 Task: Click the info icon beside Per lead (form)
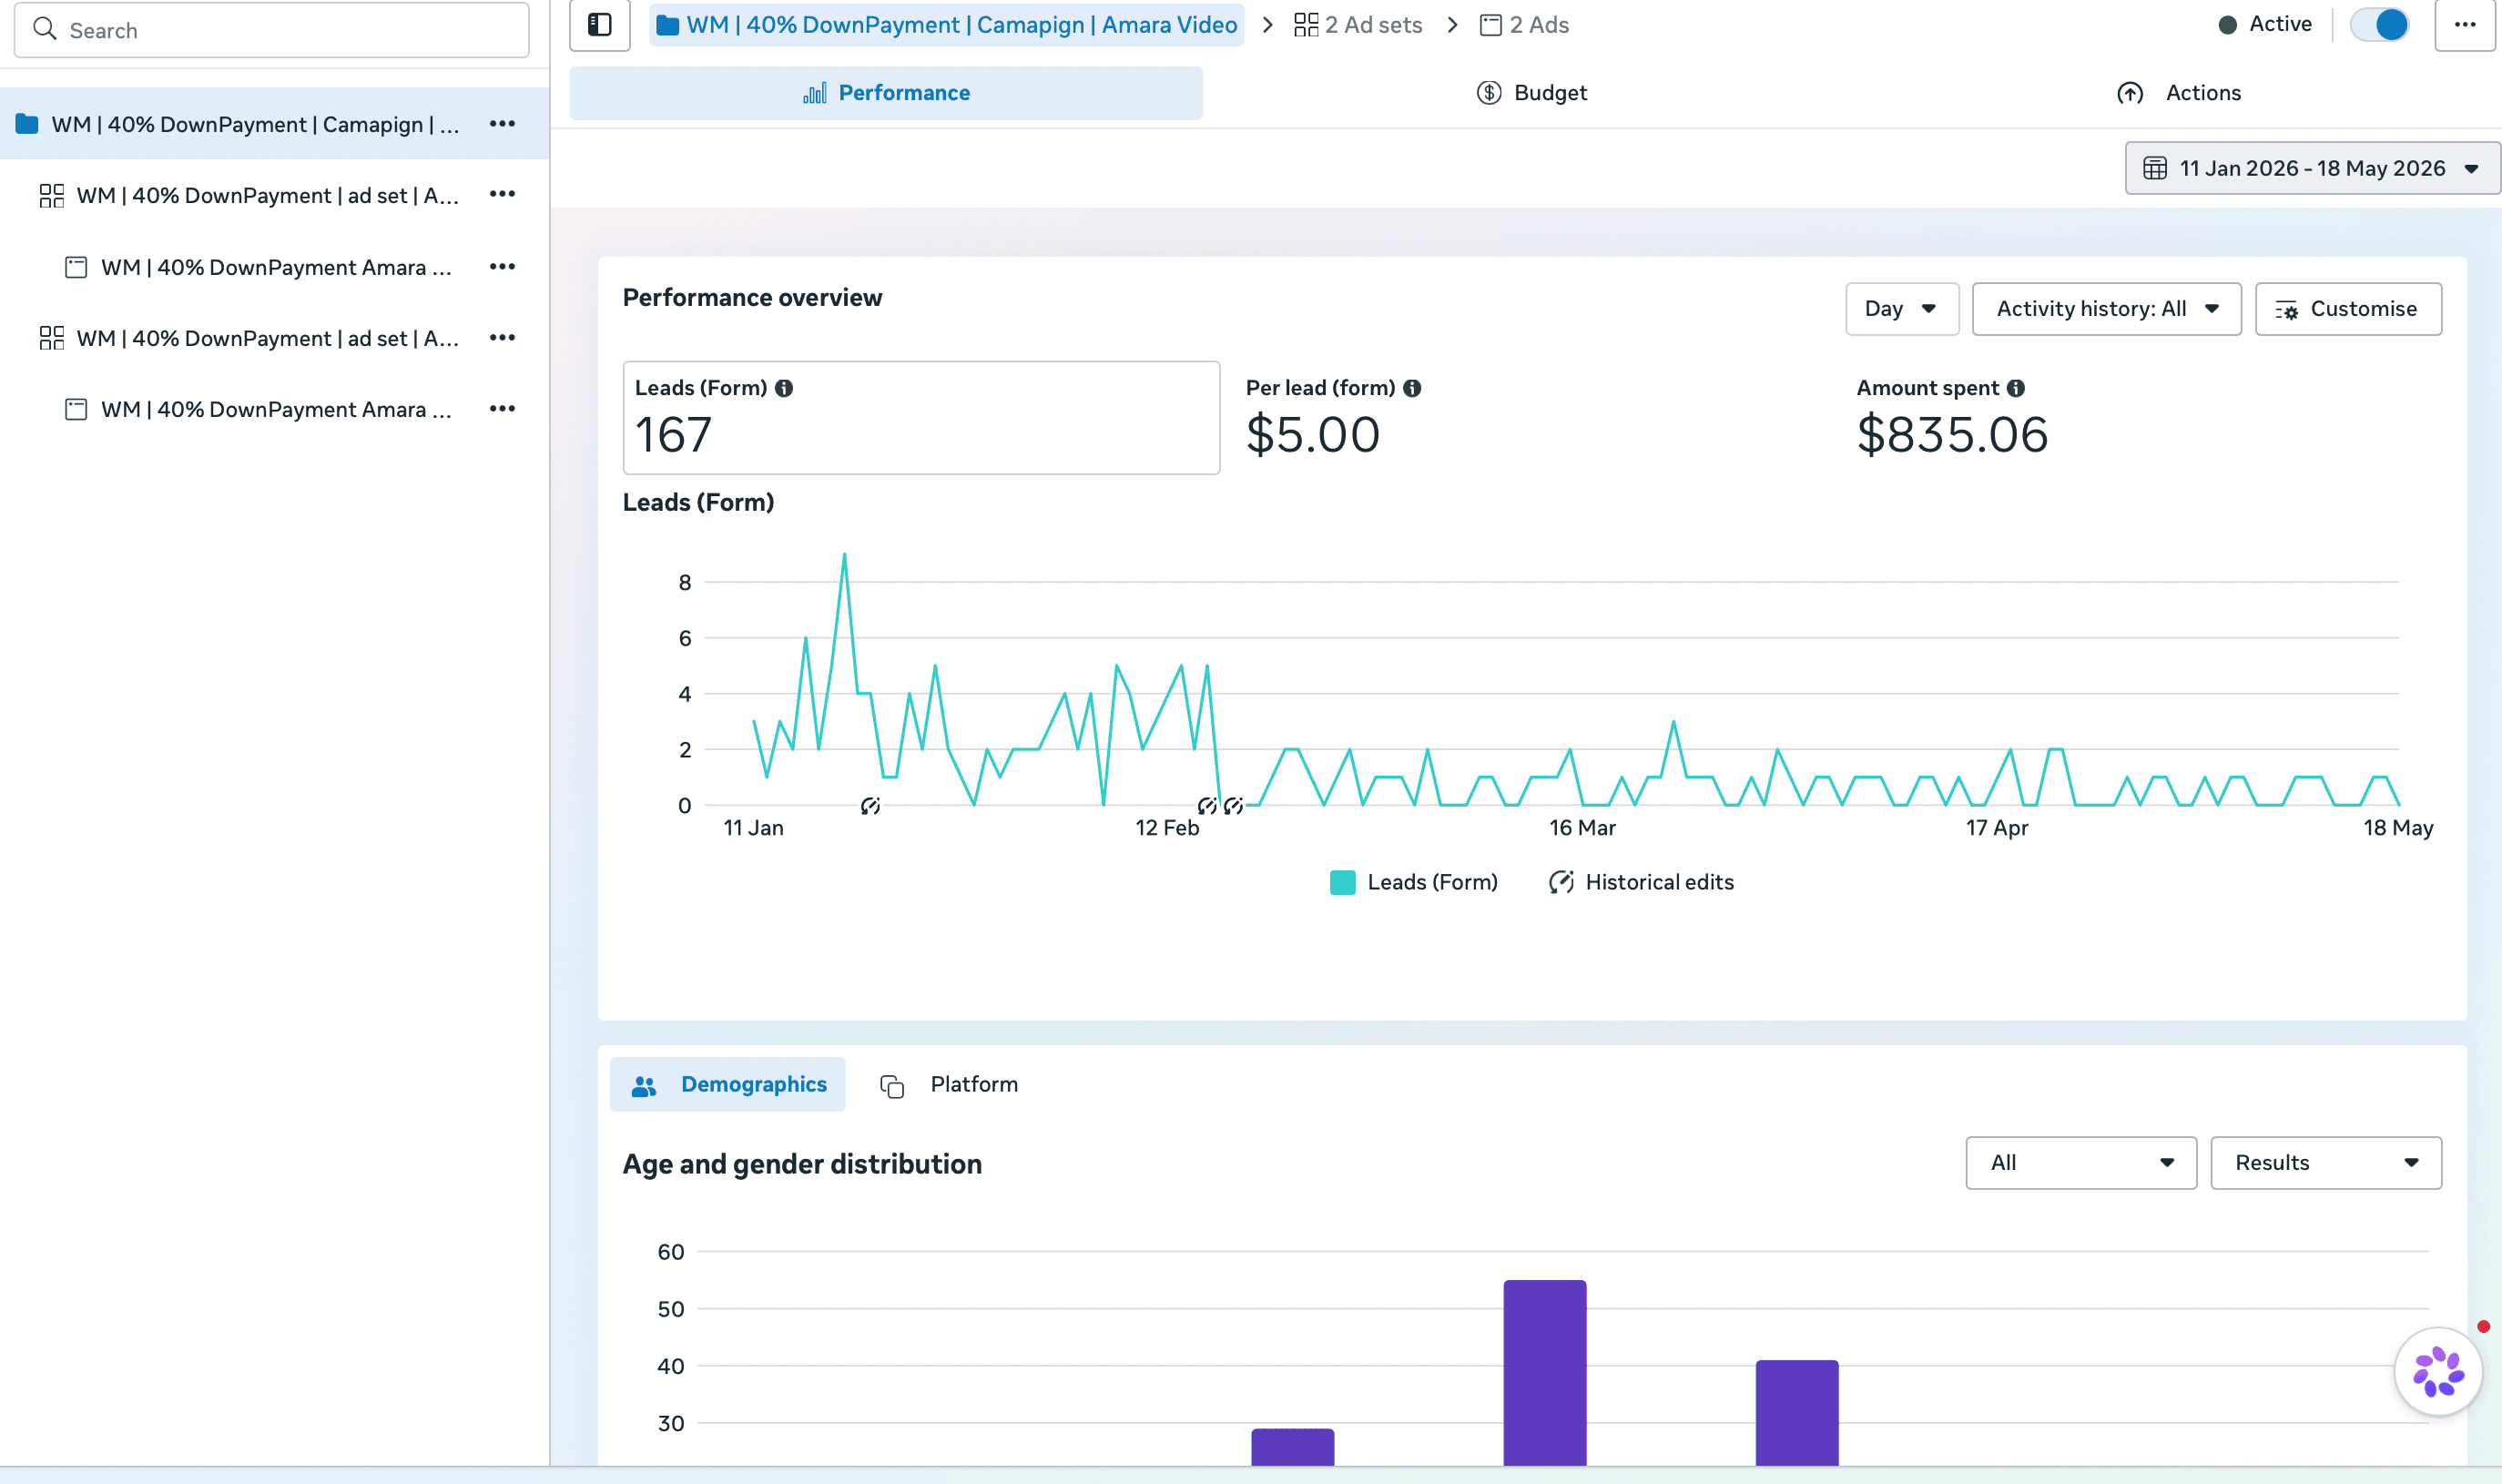click(1412, 388)
